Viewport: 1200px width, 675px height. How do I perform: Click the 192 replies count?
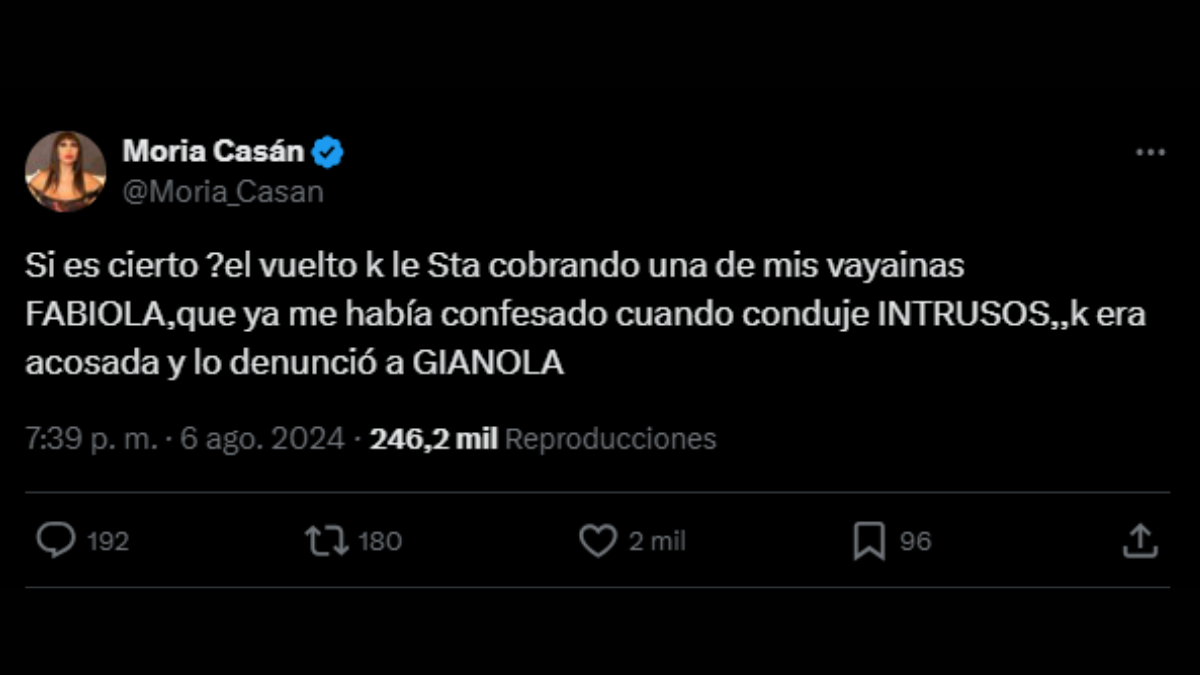tap(108, 541)
